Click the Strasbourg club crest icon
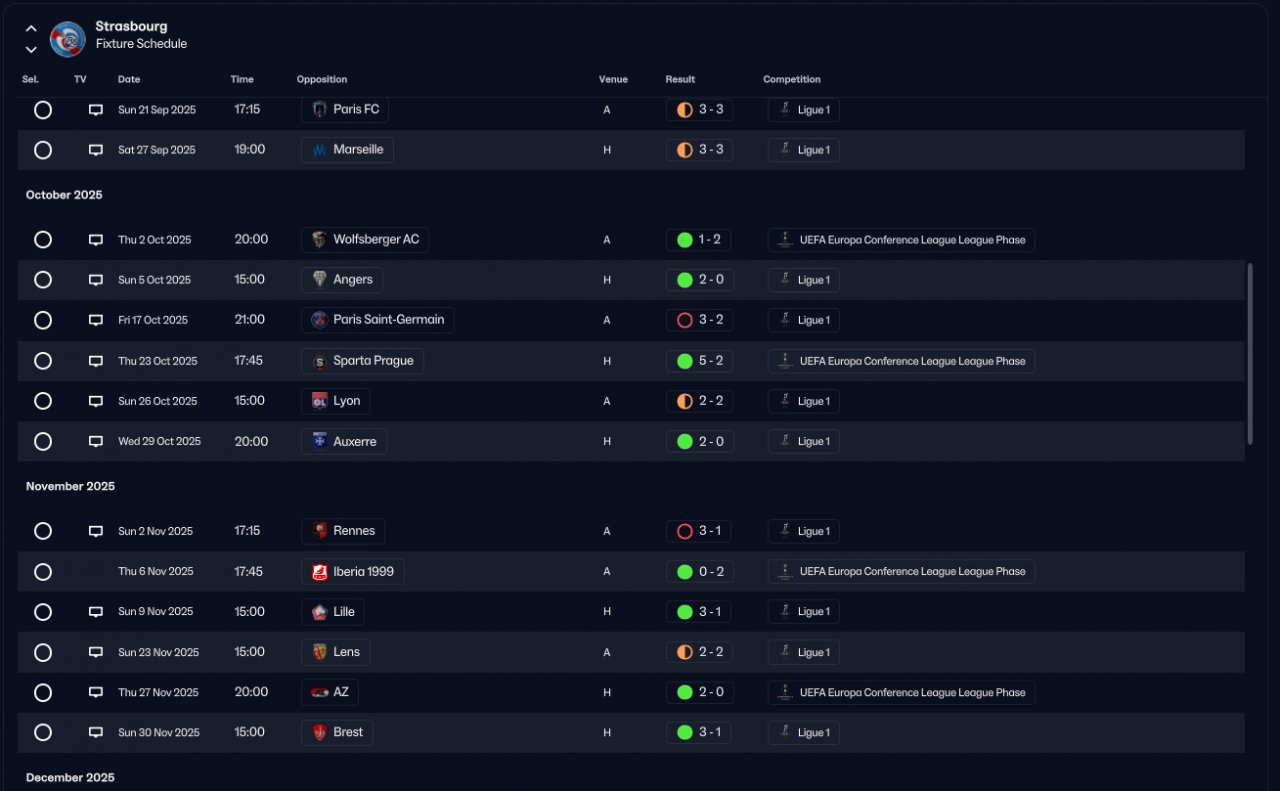1280x791 pixels. 68,38
